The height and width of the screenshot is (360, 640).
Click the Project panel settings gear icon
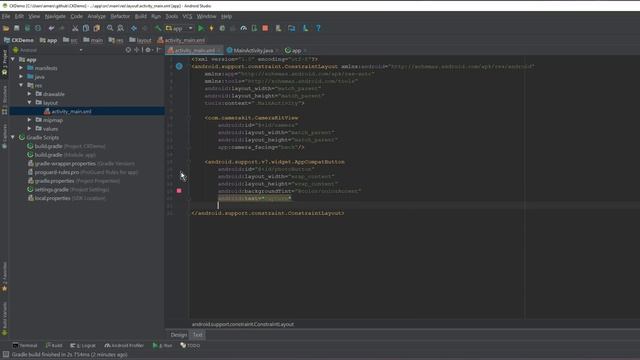[148, 50]
